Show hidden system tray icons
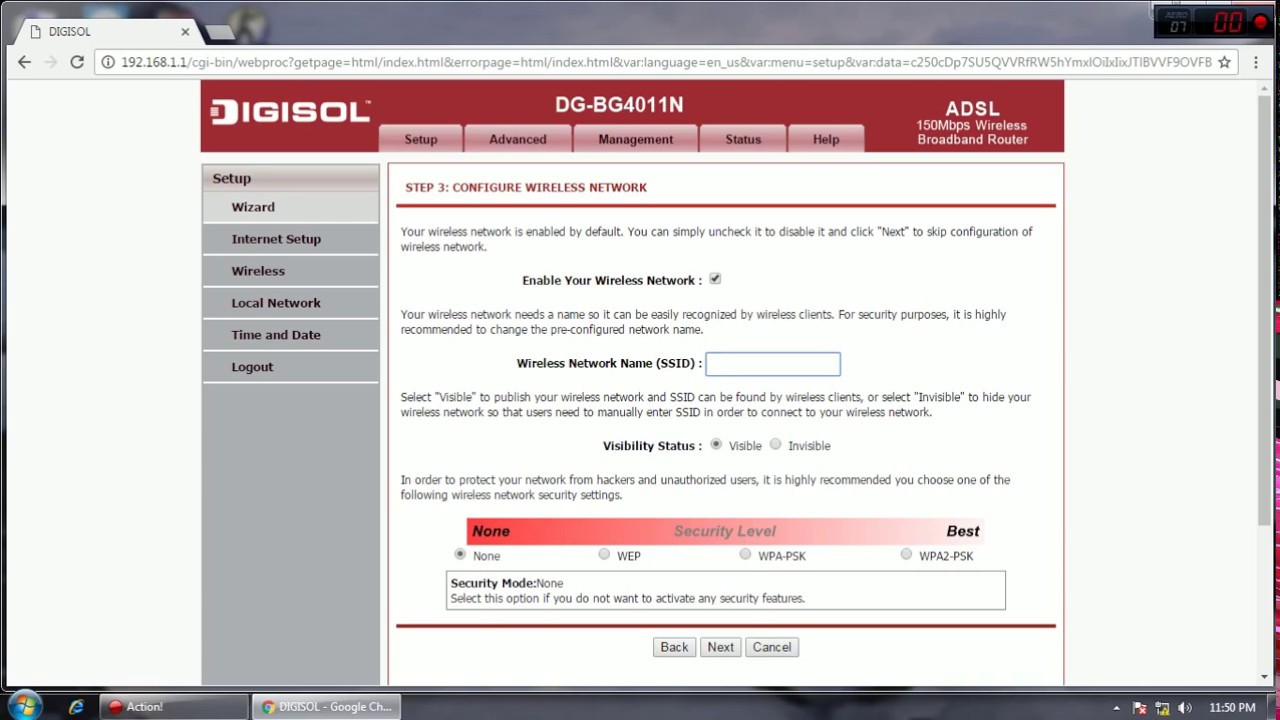 click(1116, 708)
